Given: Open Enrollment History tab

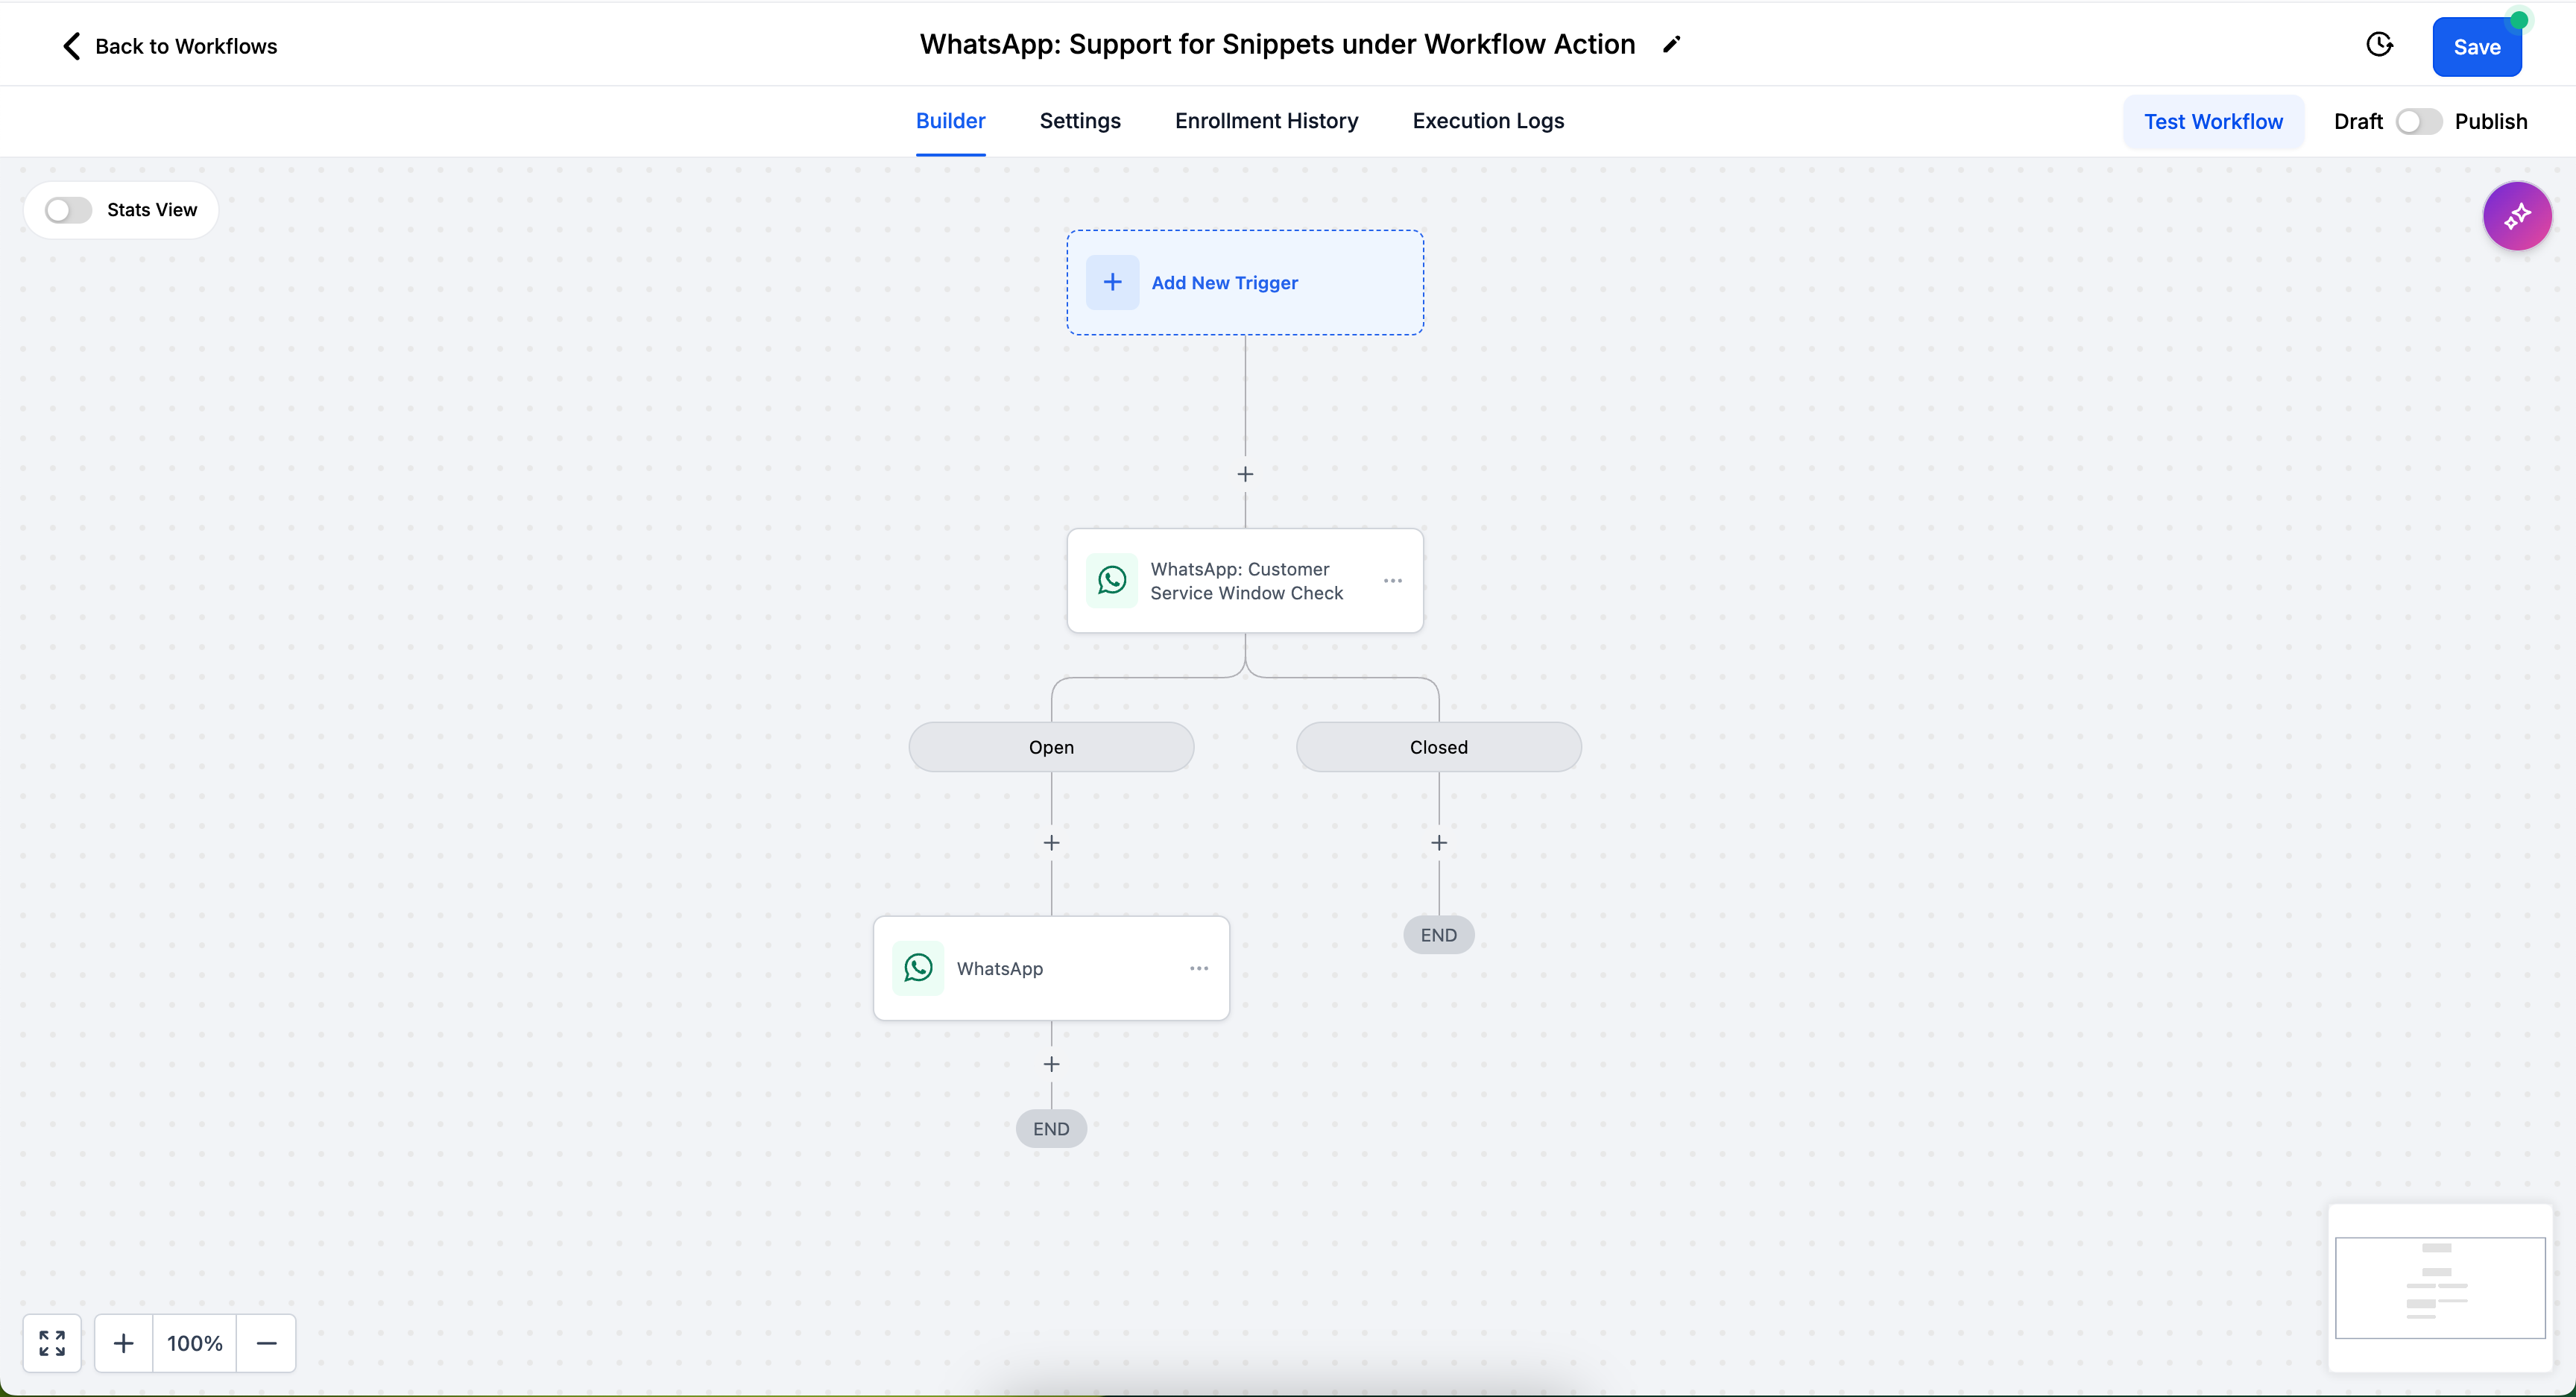Looking at the screenshot, I should 1266,121.
